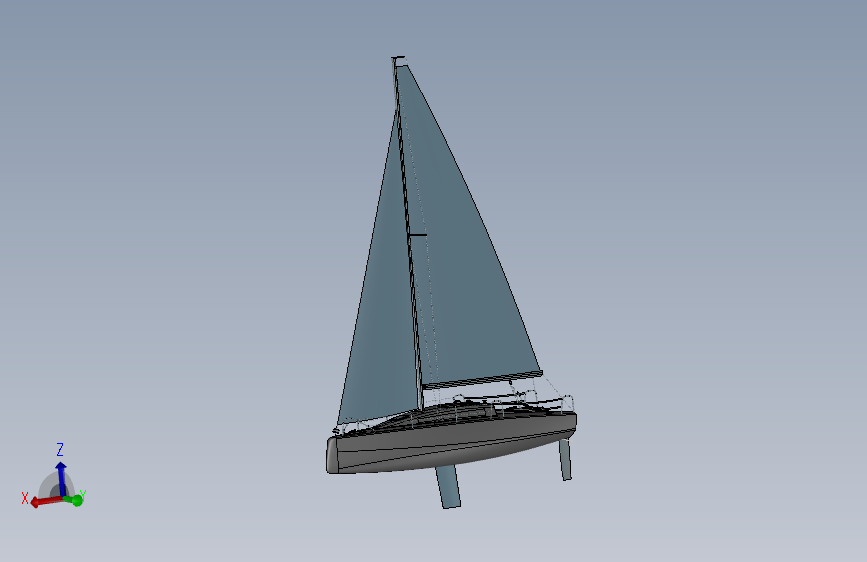867x562 pixels.
Task: Click the blue Z axis arrow of triad
Action: tap(61, 478)
